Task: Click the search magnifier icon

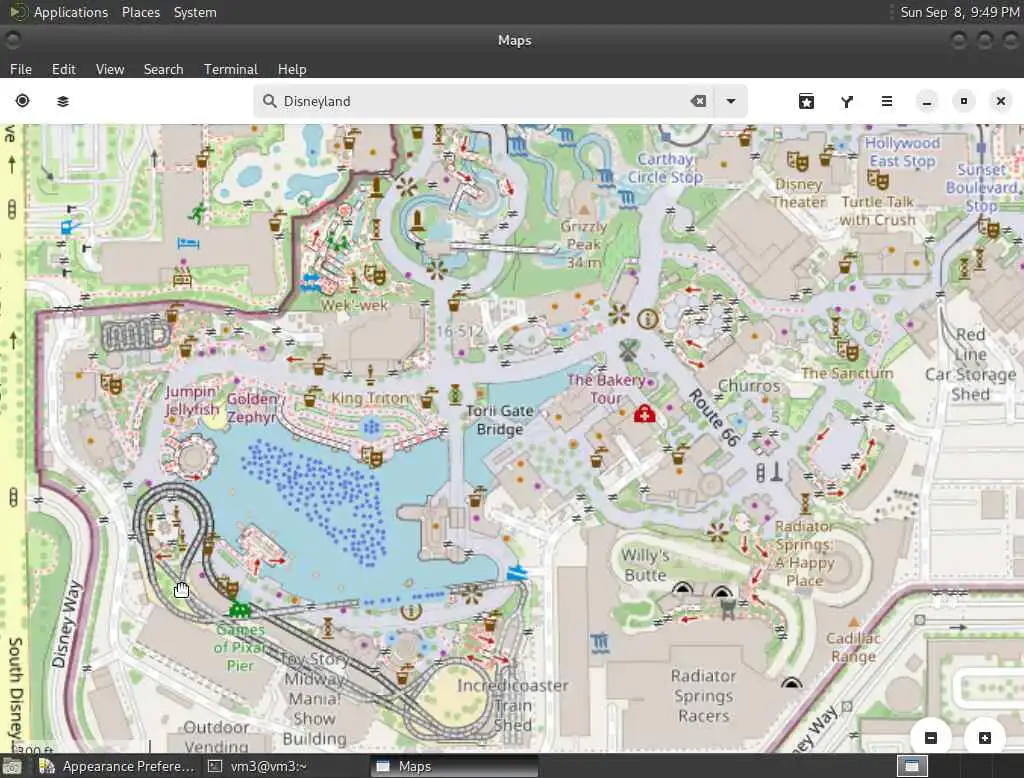Action: coord(269,101)
